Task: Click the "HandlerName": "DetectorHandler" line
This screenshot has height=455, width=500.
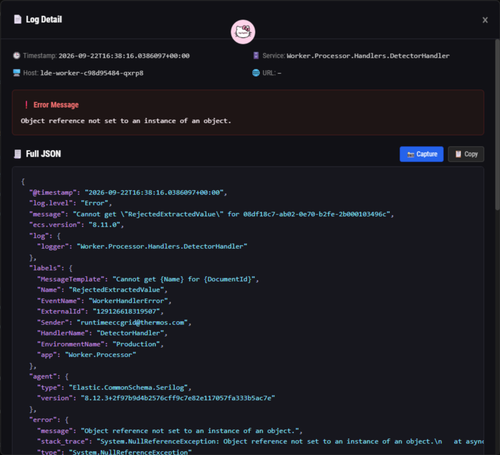Action: 102,333
